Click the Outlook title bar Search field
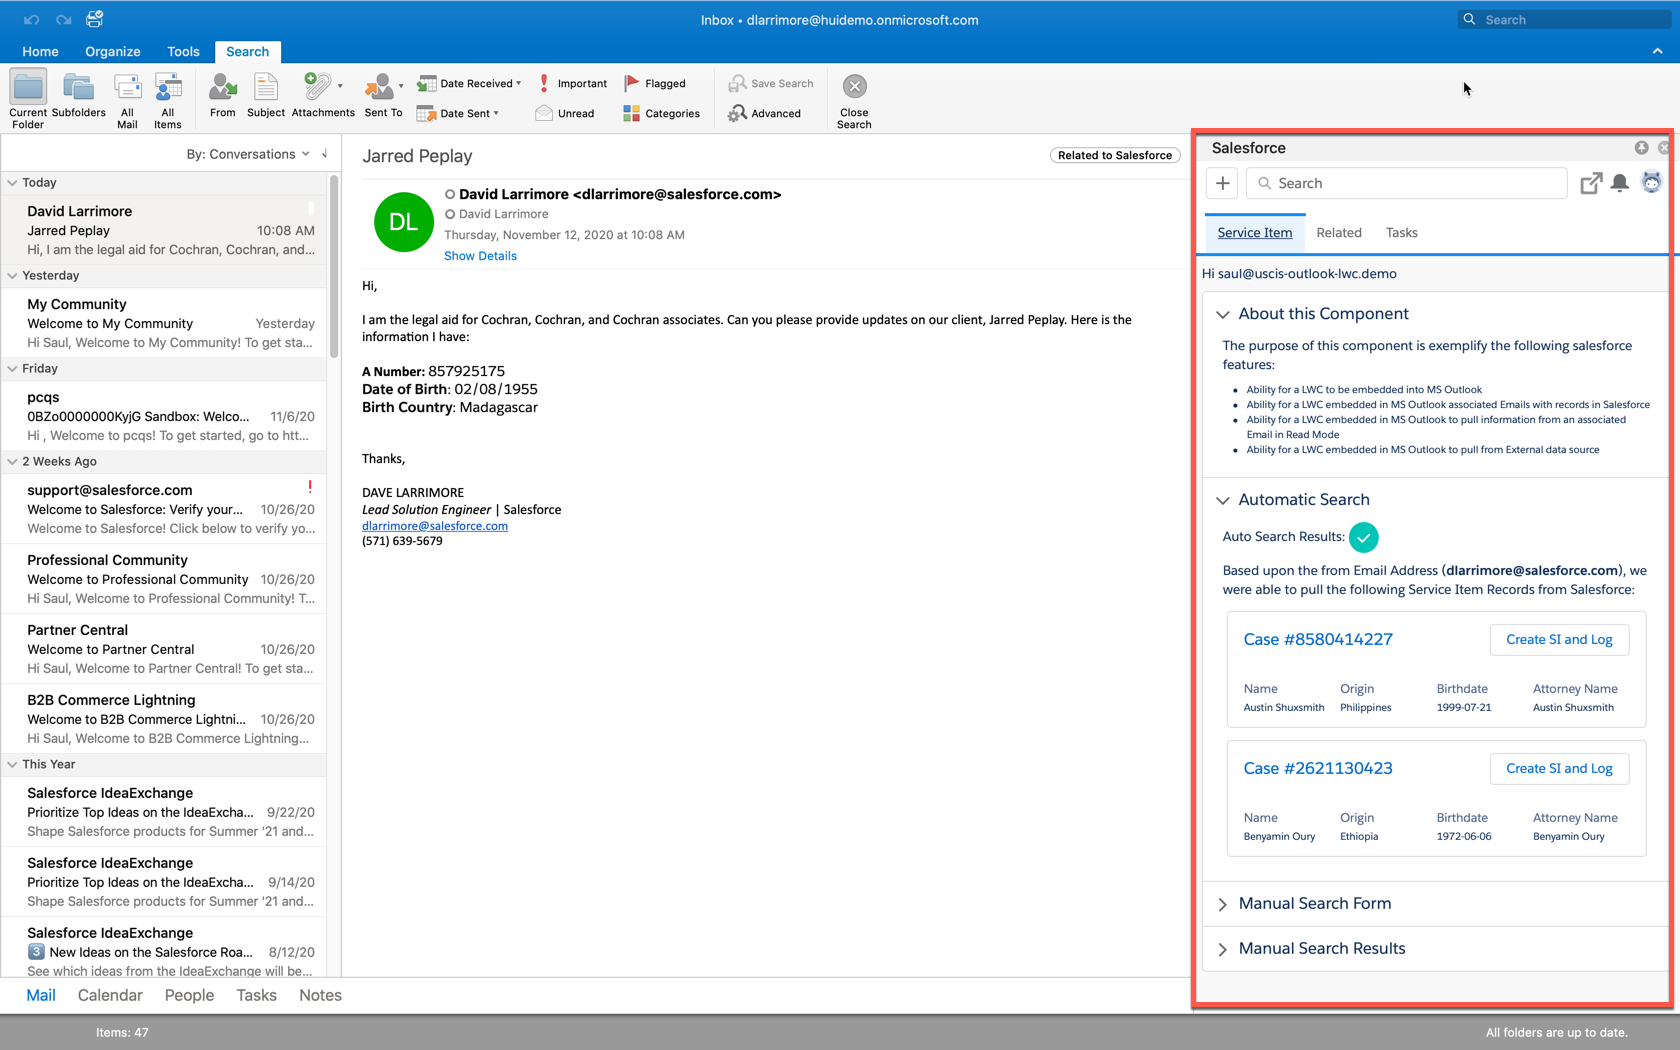Image resolution: width=1680 pixels, height=1050 pixels. tap(1564, 20)
